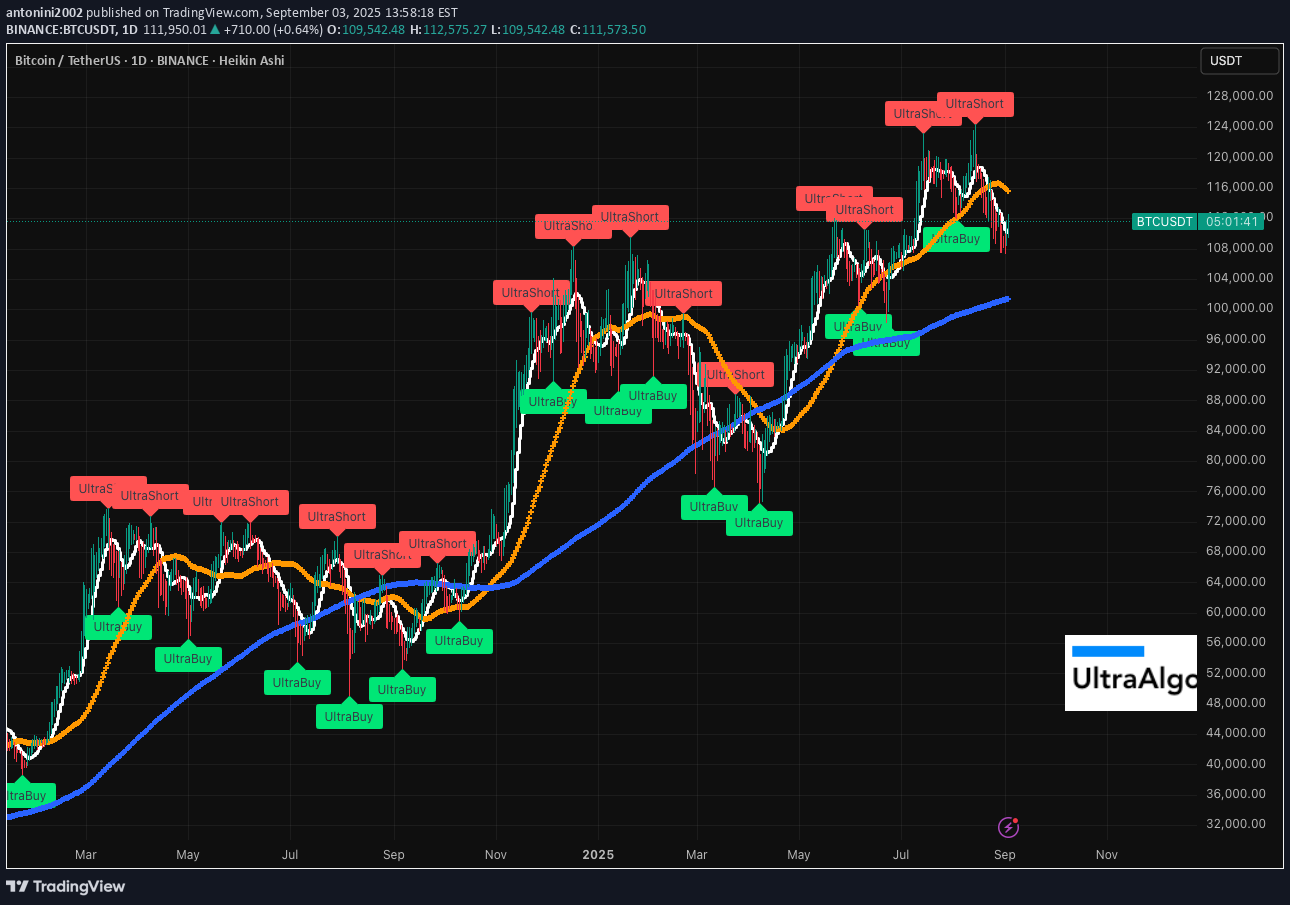Click the close value C:111,573.50

(608, 30)
